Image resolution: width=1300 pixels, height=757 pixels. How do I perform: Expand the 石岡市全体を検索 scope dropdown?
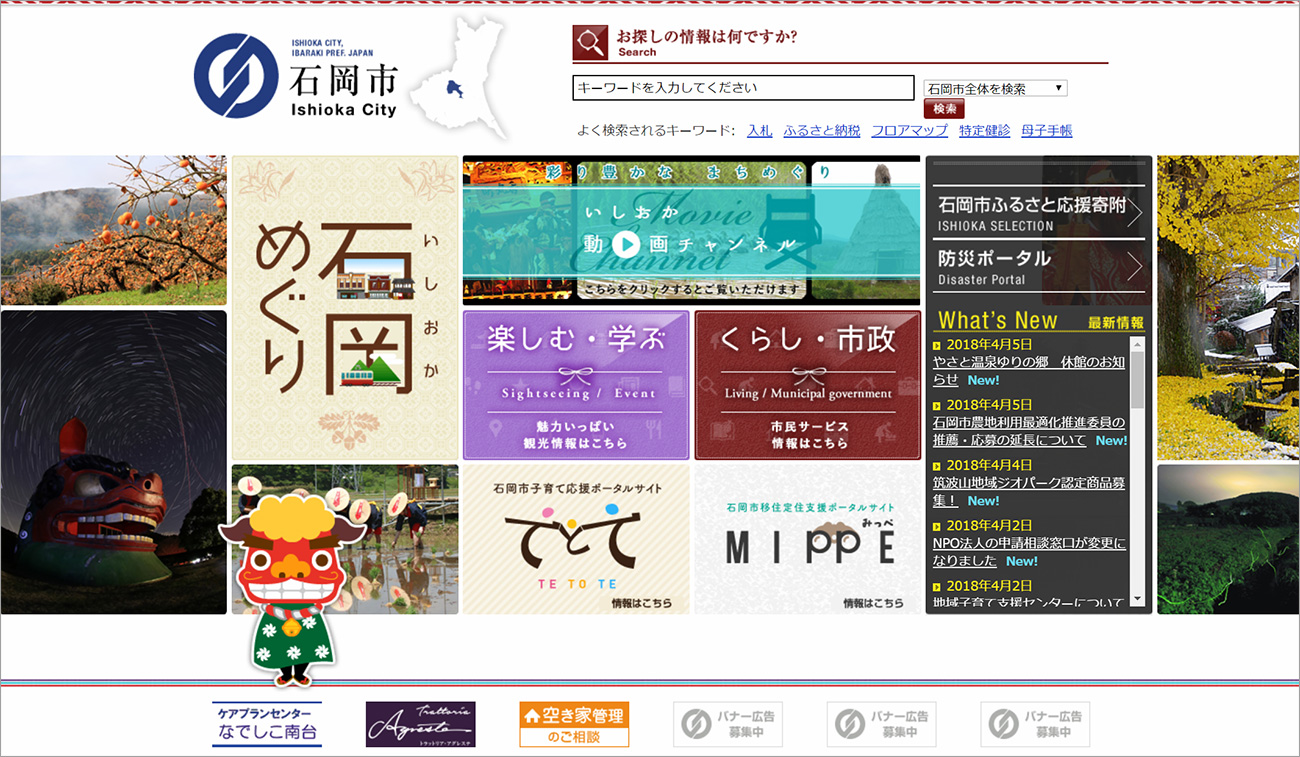tap(996, 88)
